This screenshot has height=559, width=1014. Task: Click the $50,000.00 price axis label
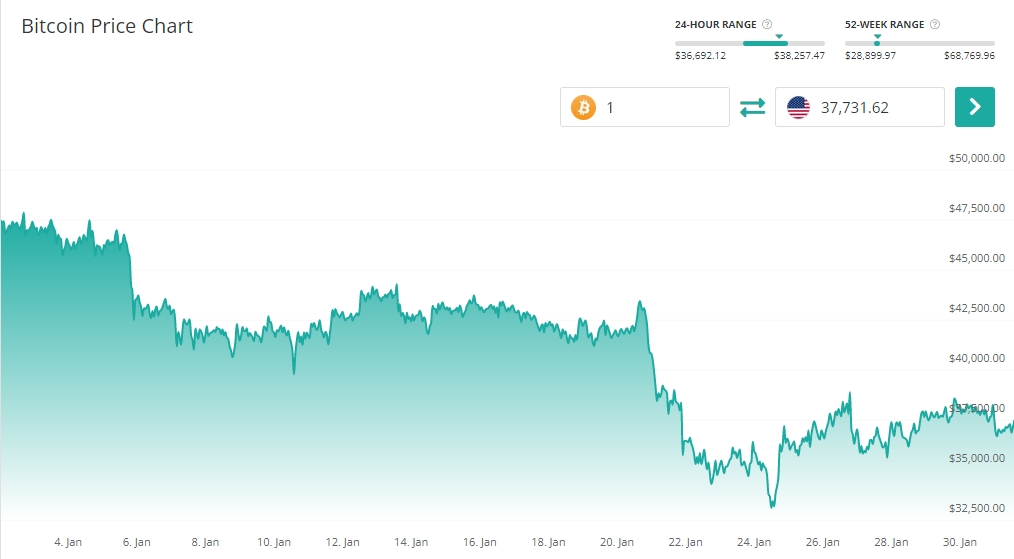975,158
